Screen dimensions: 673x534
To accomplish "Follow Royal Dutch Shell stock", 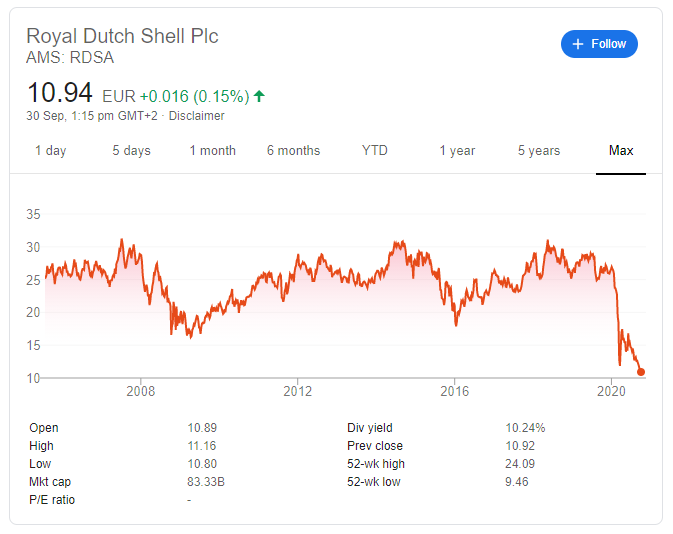I will pos(599,44).
